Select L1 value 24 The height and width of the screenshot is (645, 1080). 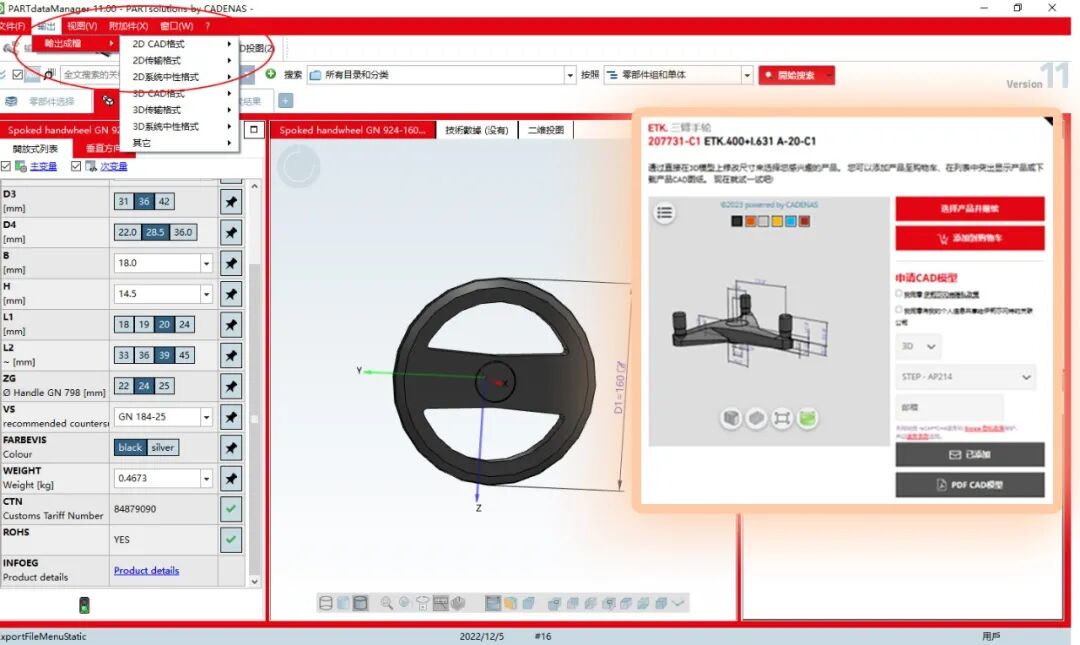tap(185, 325)
